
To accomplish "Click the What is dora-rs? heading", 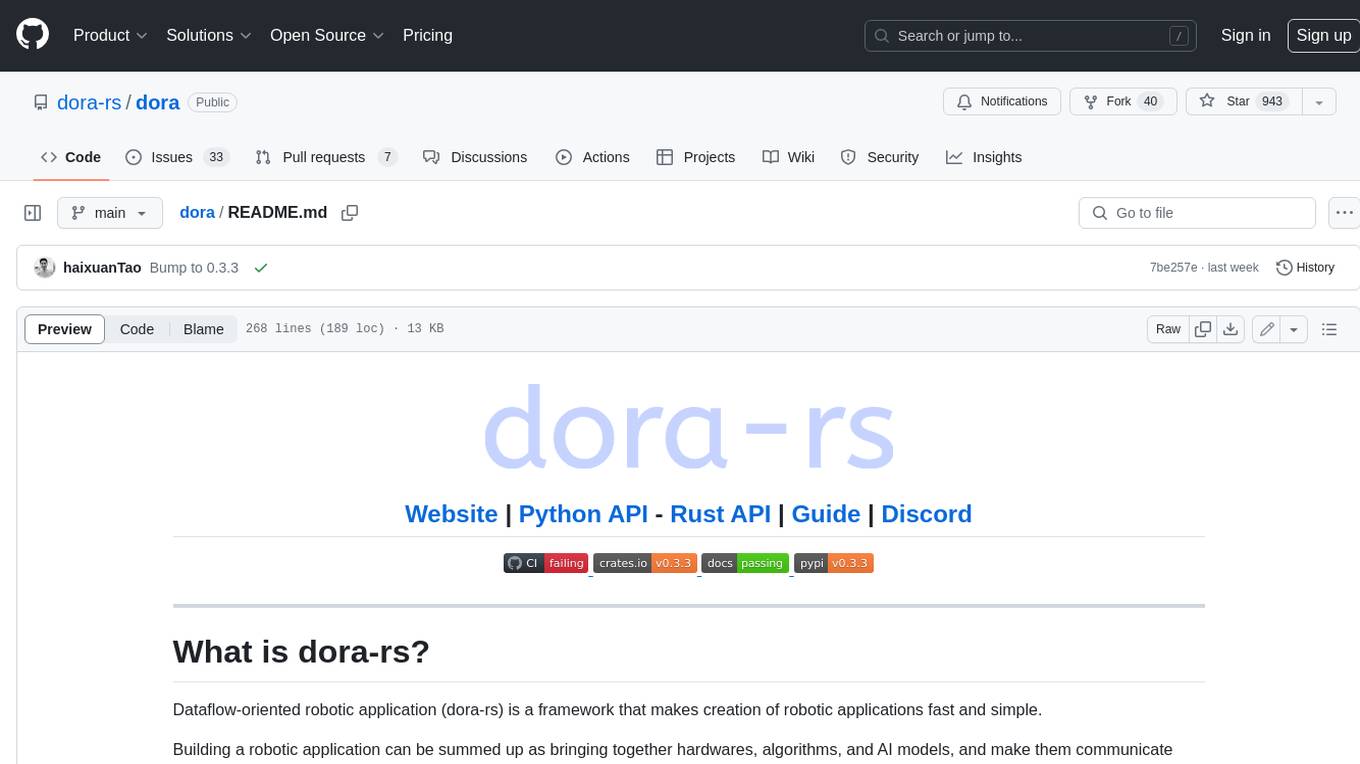I will tap(301, 652).
